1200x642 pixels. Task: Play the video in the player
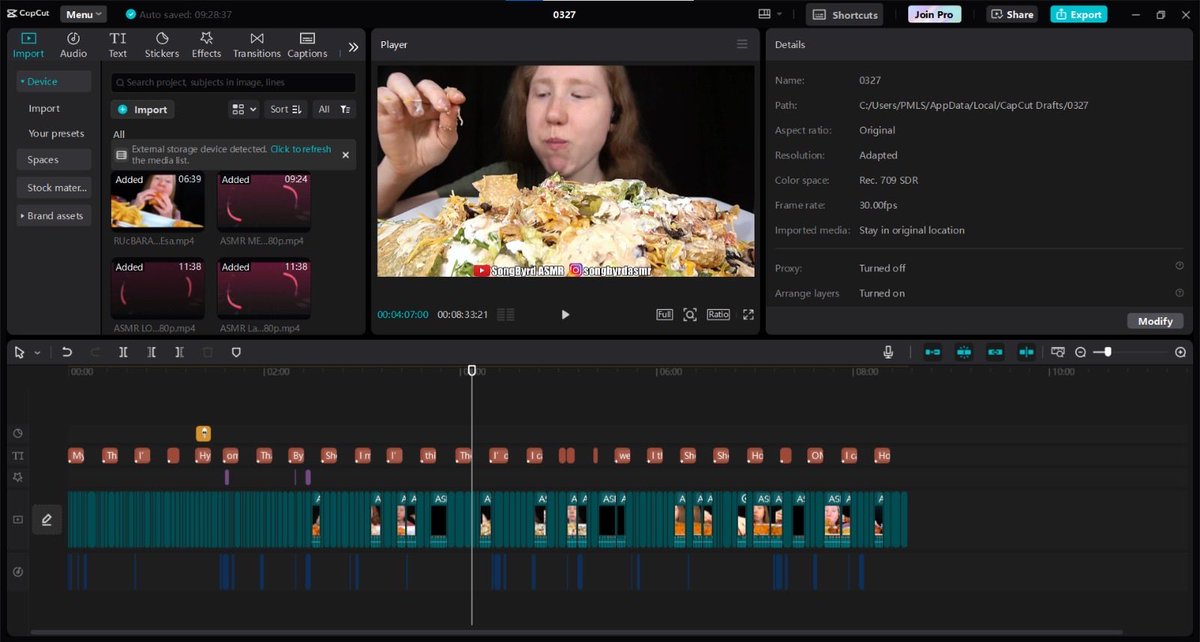(x=565, y=314)
